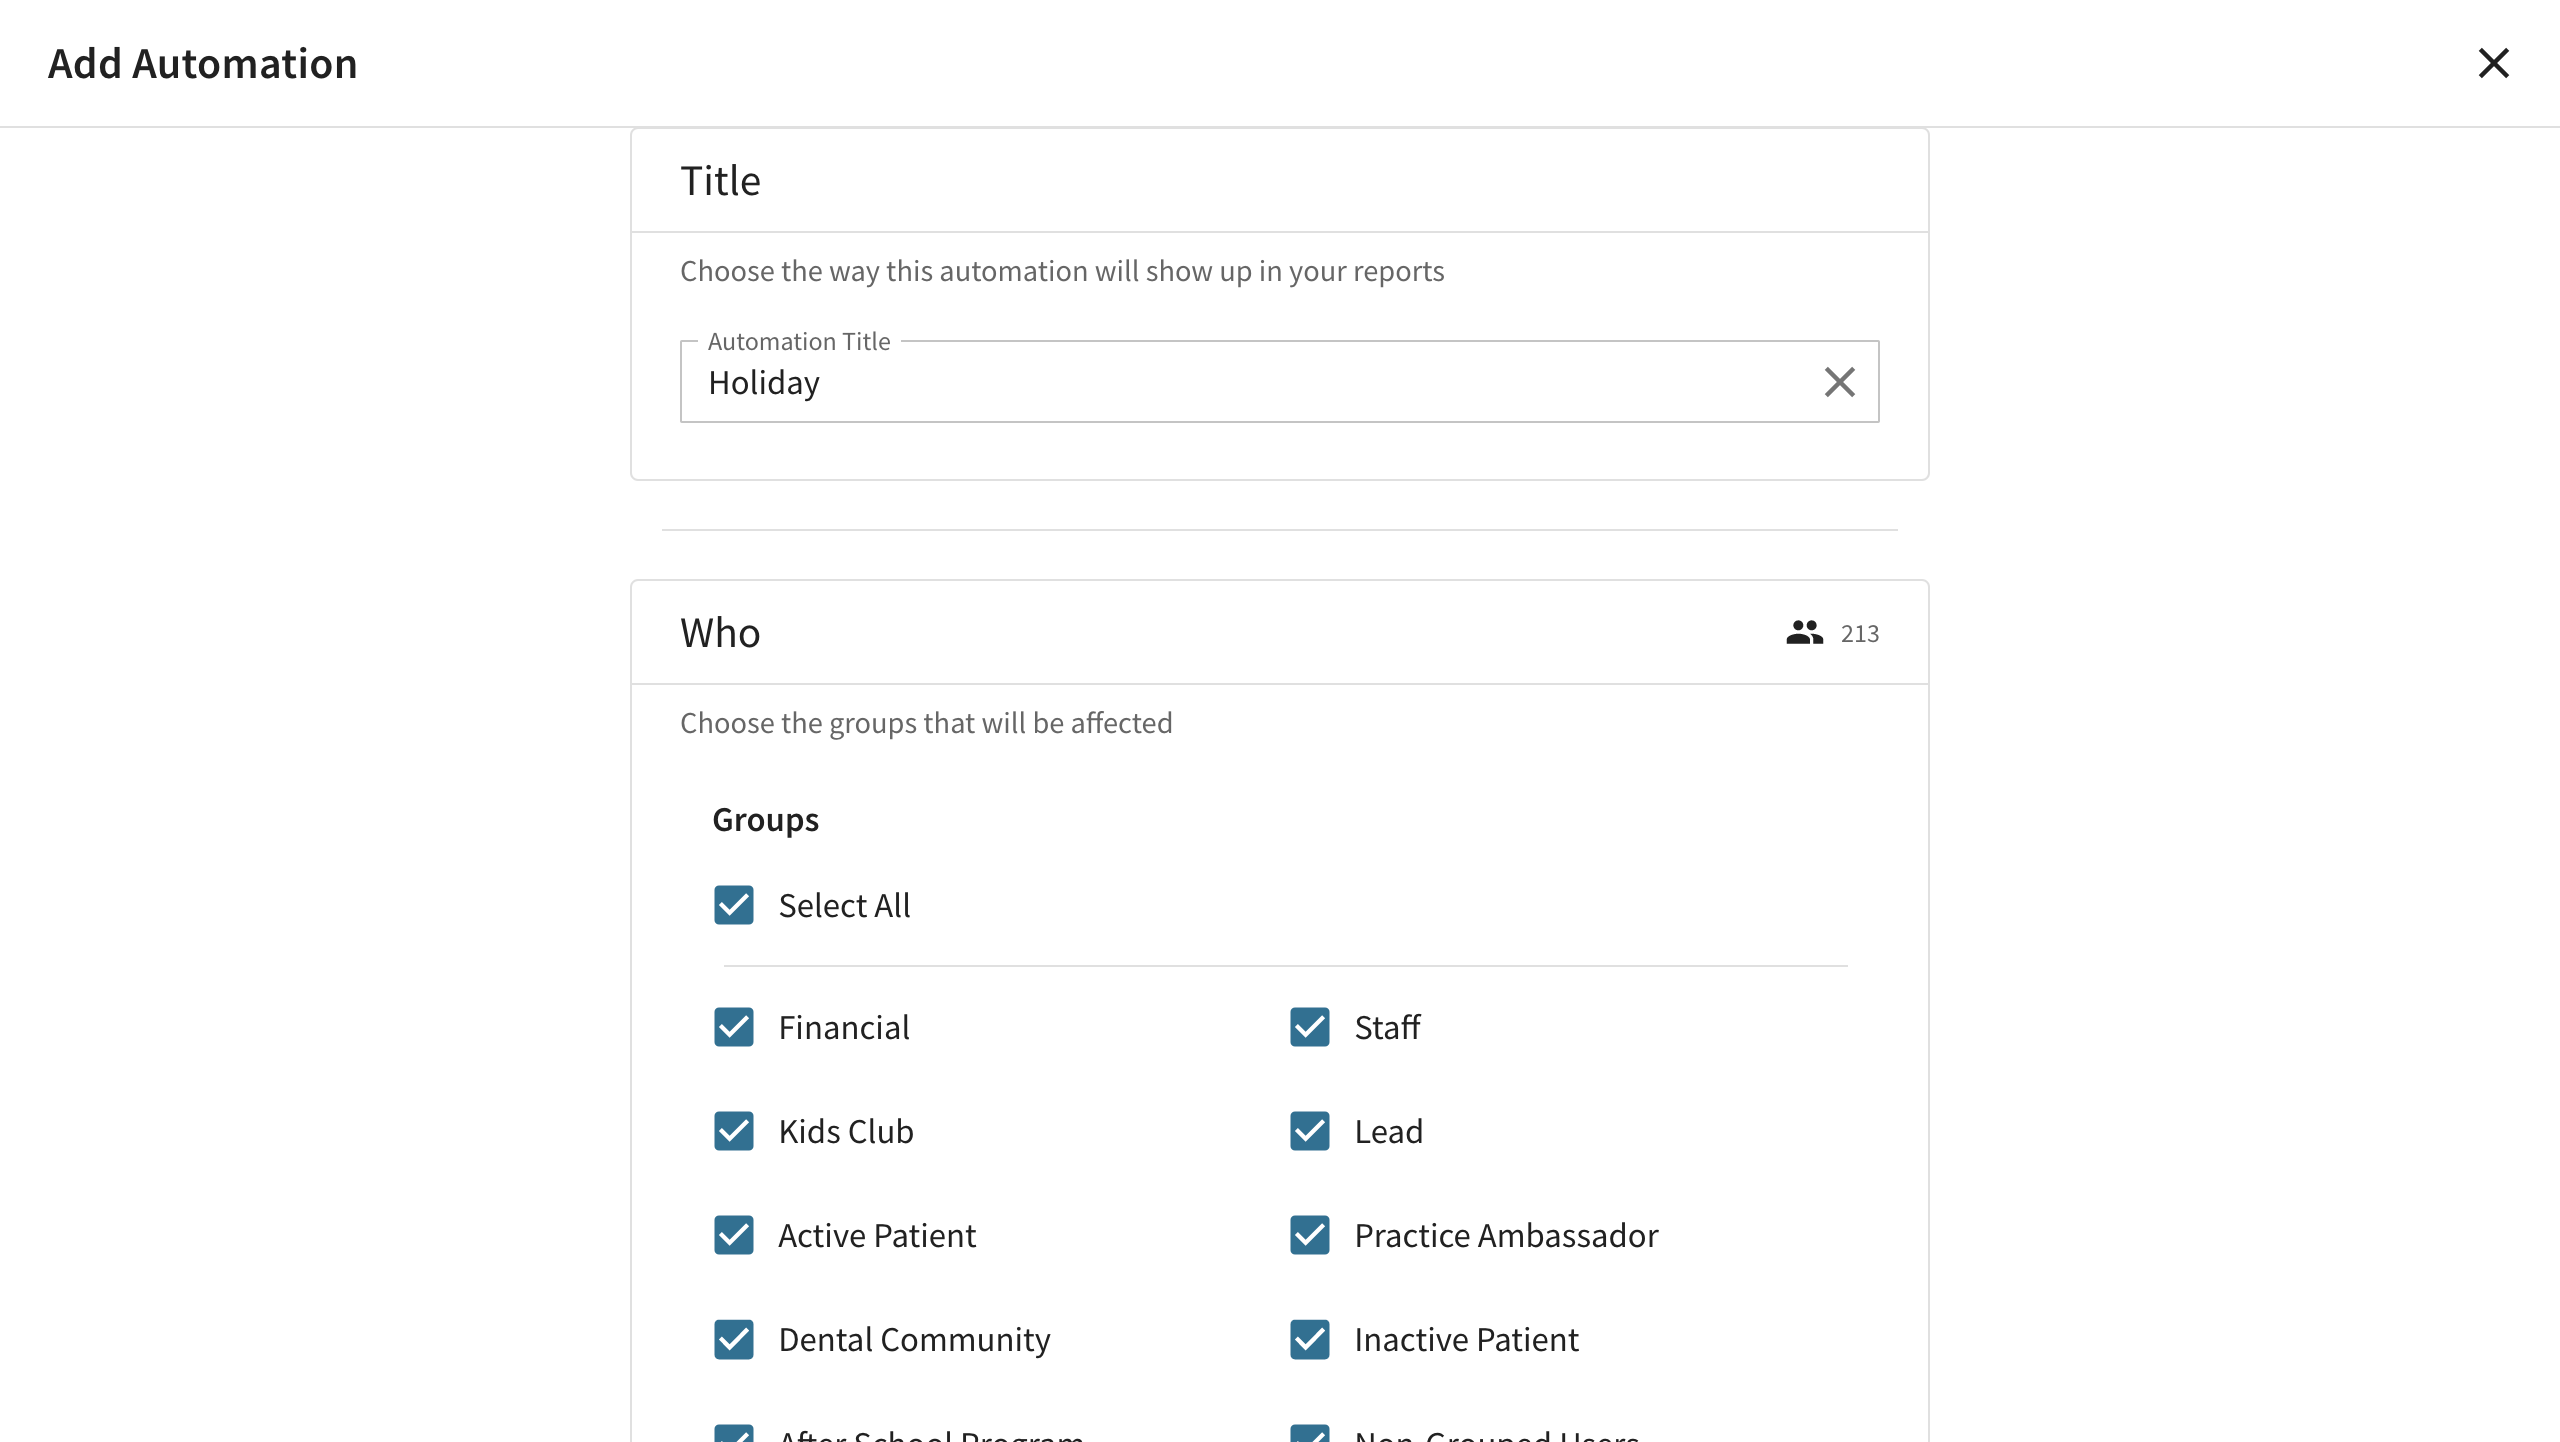Uncheck the Kids Club group
The width and height of the screenshot is (2560, 1442).
coord(734,1132)
